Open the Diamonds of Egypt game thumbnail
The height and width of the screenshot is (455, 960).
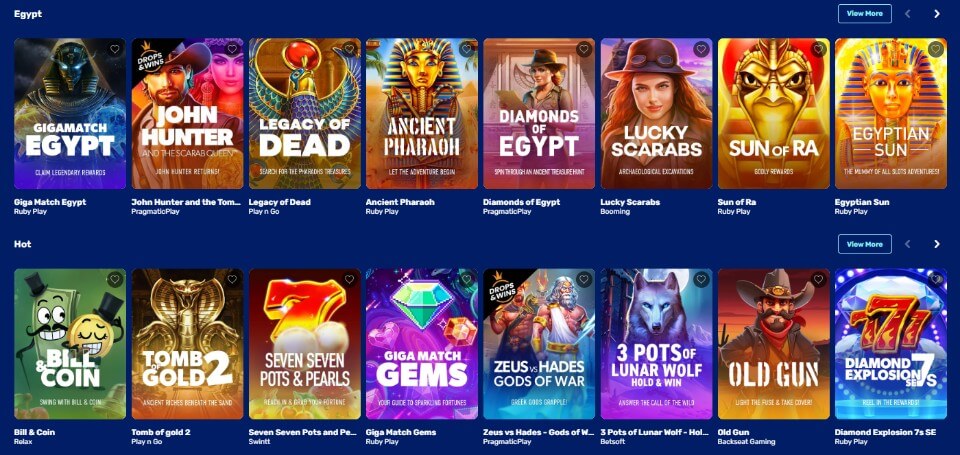pos(539,113)
